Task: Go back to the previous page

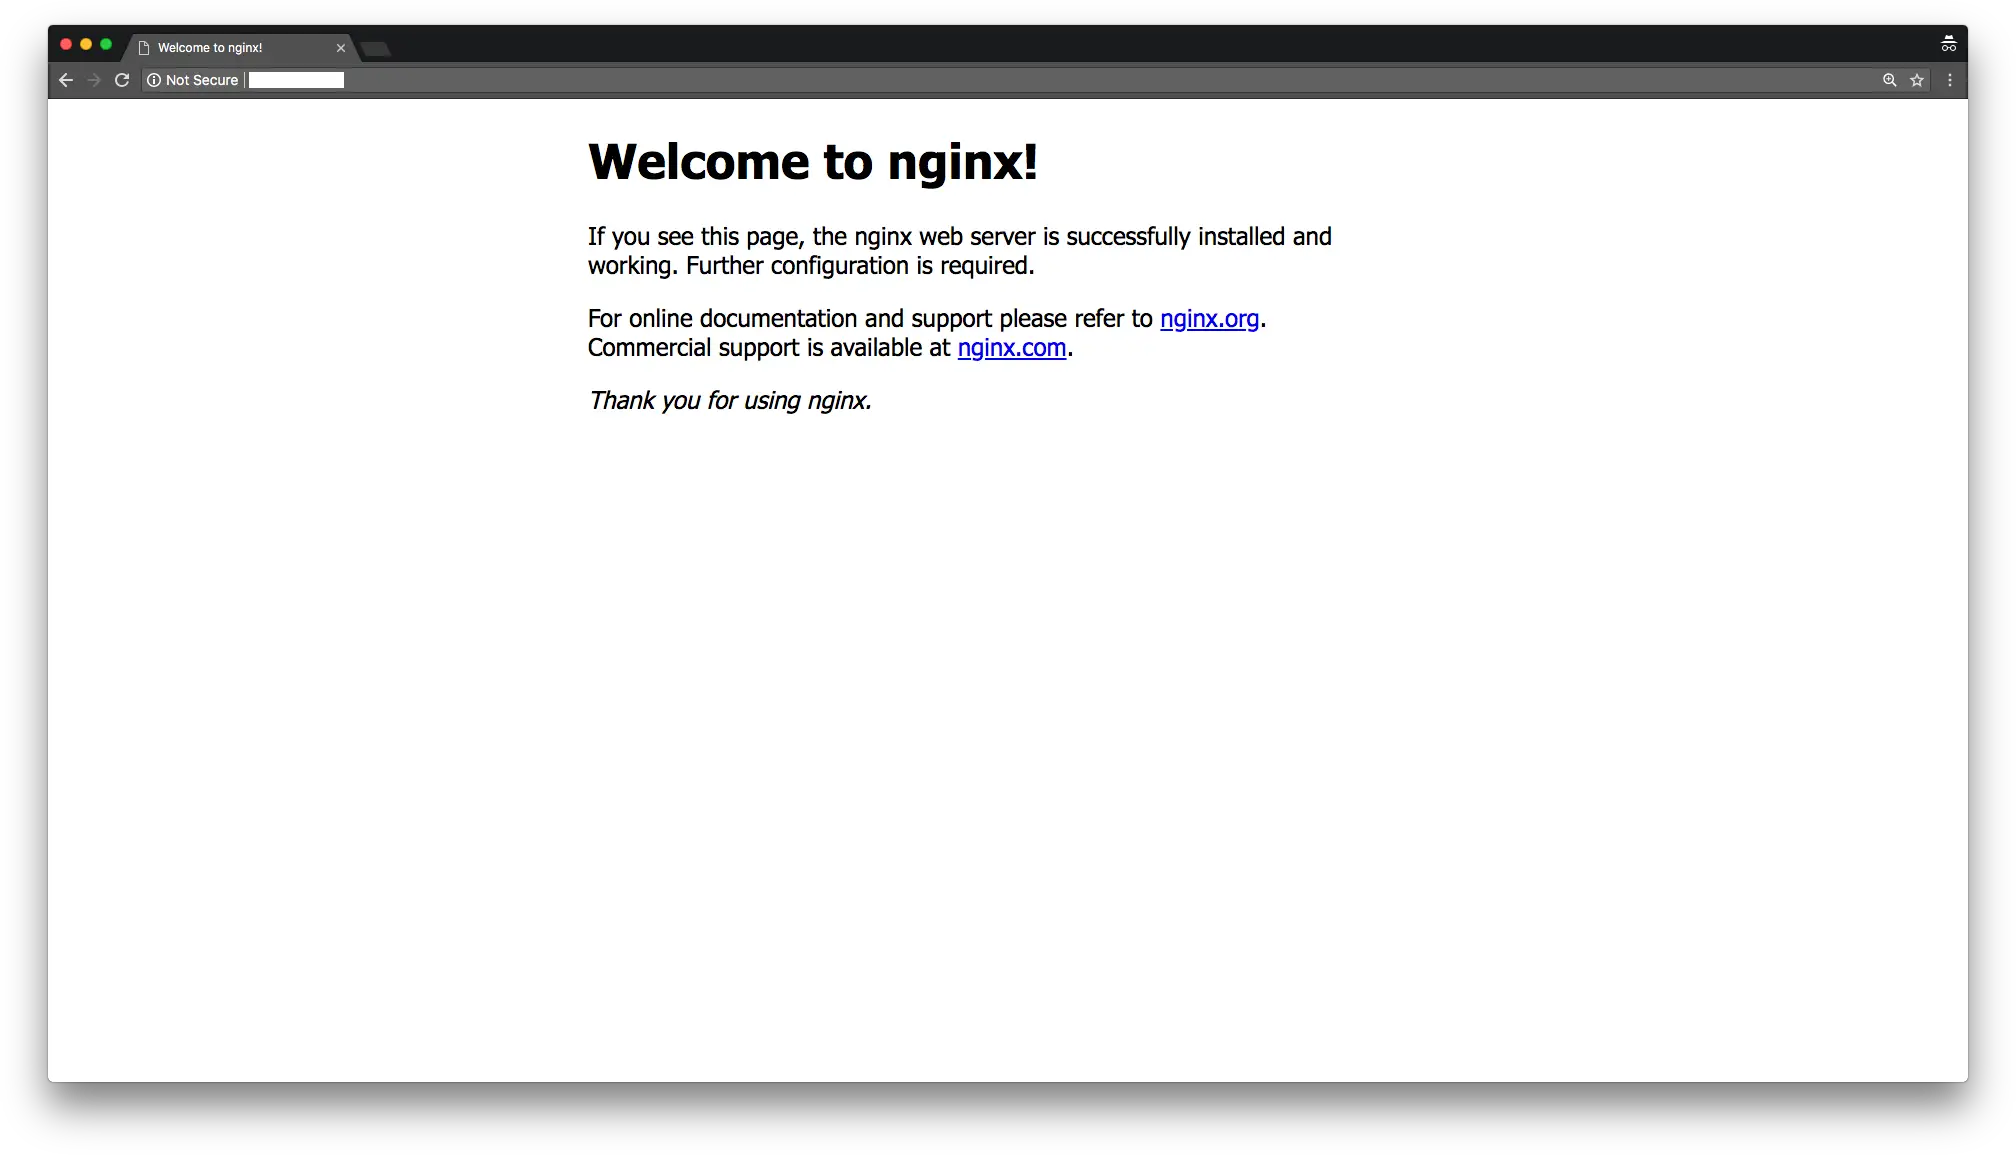Action: [66, 80]
